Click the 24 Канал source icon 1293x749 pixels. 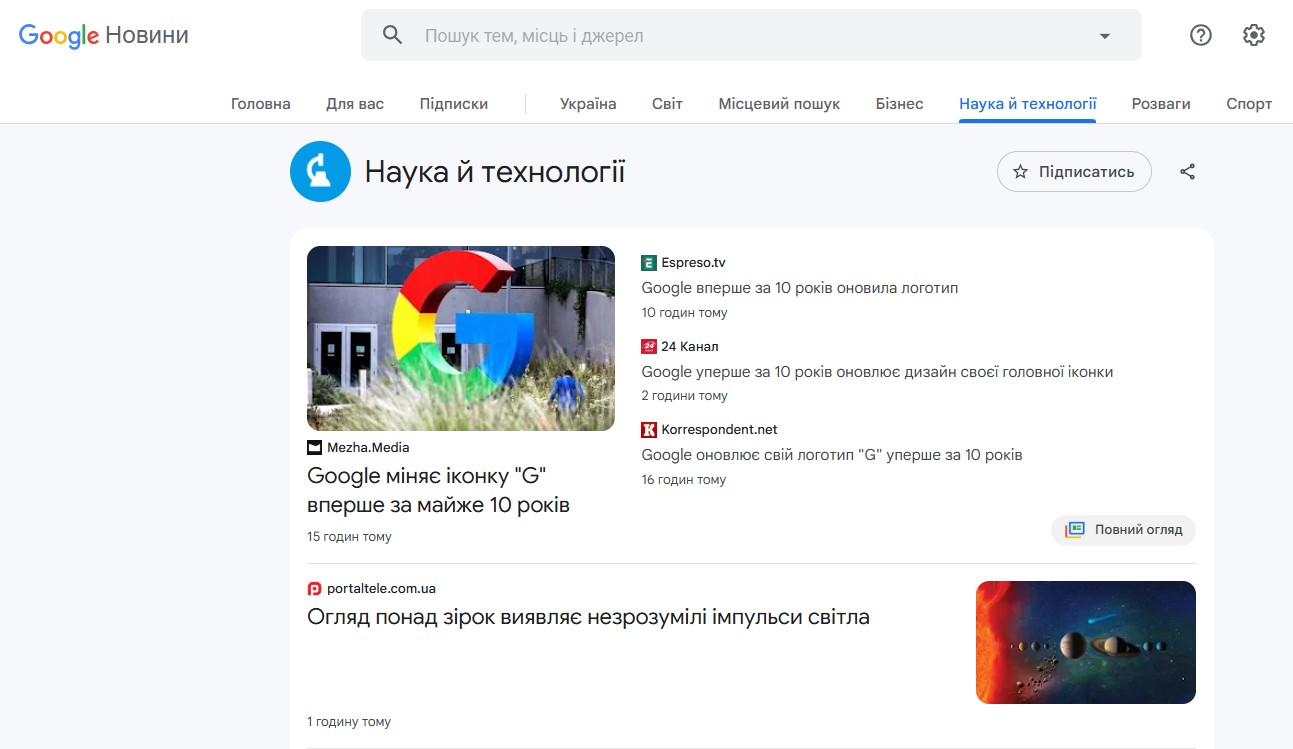[x=649, y=346]
